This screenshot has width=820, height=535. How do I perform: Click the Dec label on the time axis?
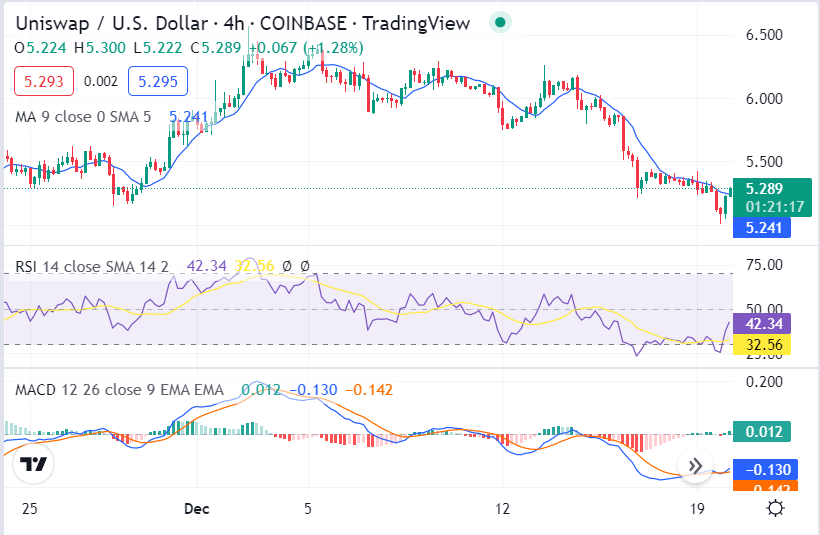click(x=197, y=508)
